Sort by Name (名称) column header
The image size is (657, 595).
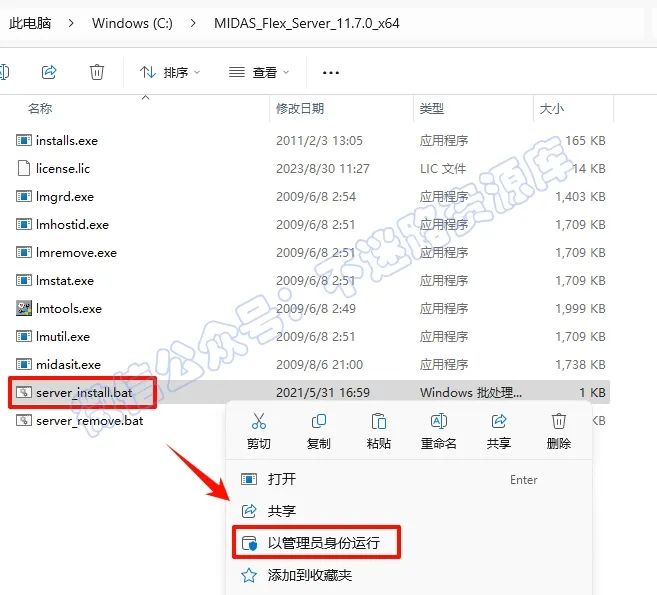[40, 109]
